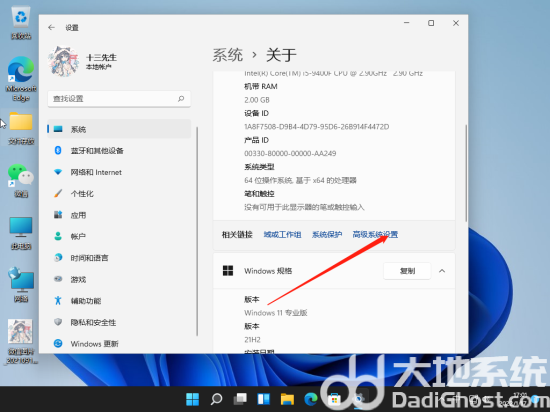Click the search magnifier in settings search box
The height and width of the screenshot is (412, 550).
181,99
